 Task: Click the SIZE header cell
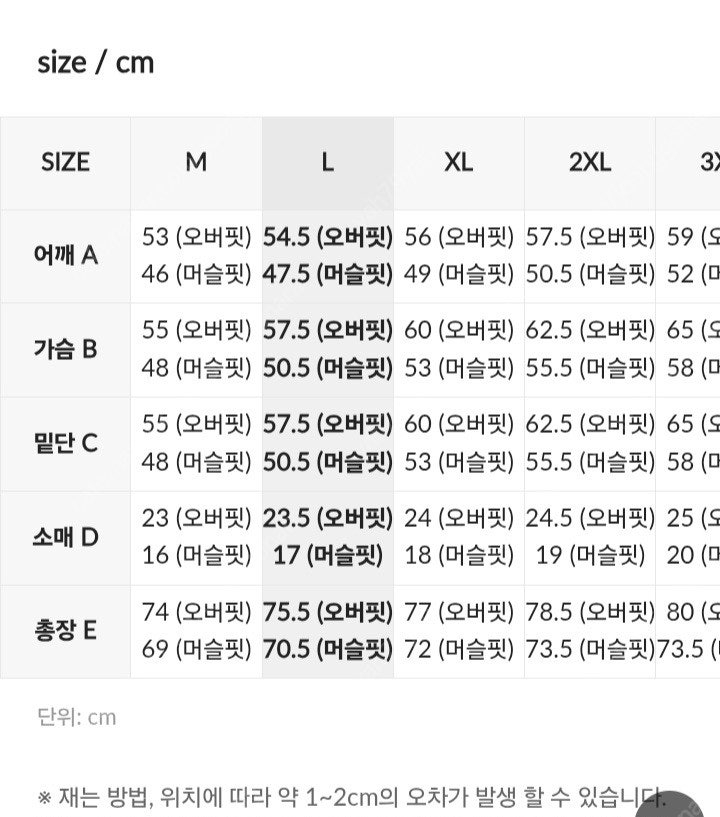point(65,162)
